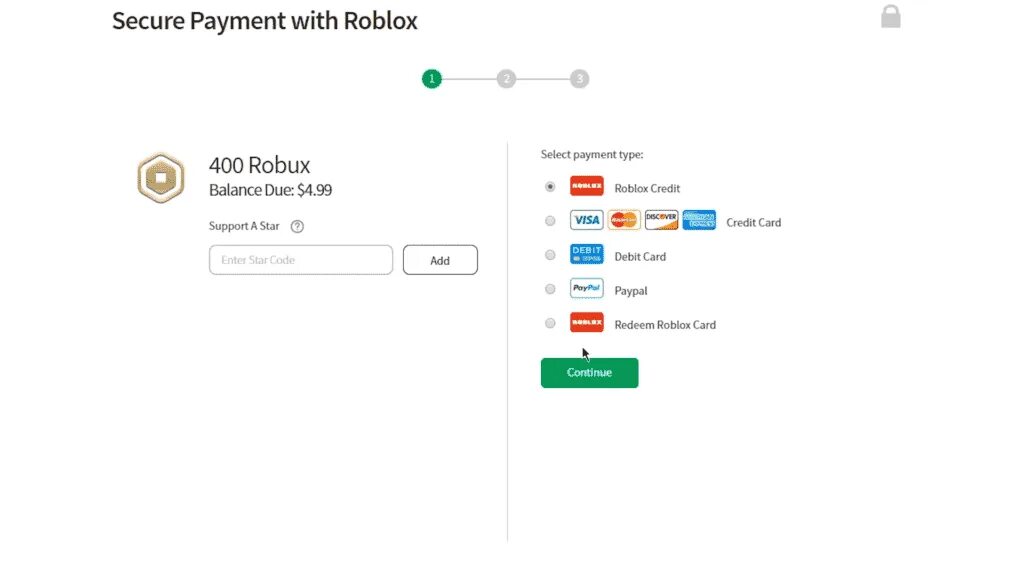
Task: Click the green Continue button
Action: (x=589, y=372)
